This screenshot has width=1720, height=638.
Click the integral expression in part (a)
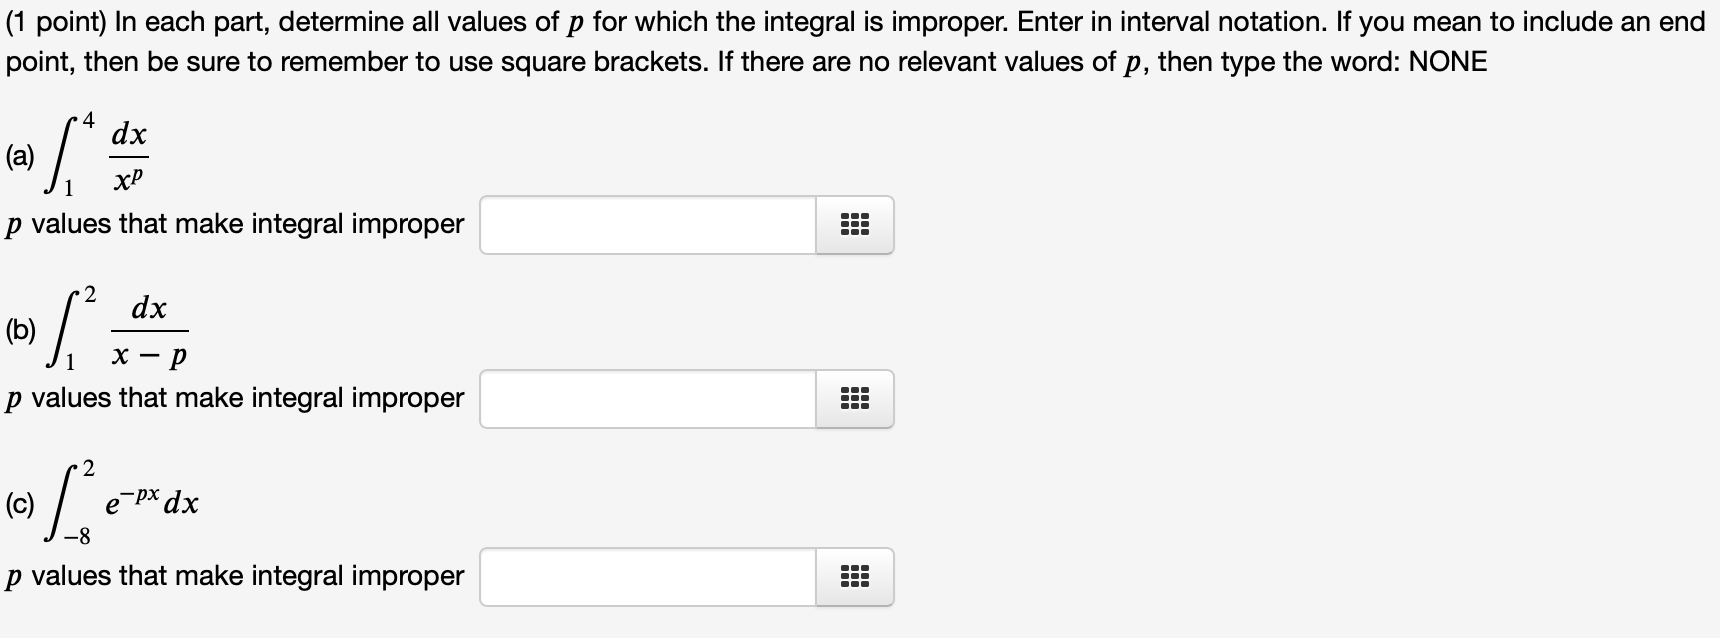(100, 152)
